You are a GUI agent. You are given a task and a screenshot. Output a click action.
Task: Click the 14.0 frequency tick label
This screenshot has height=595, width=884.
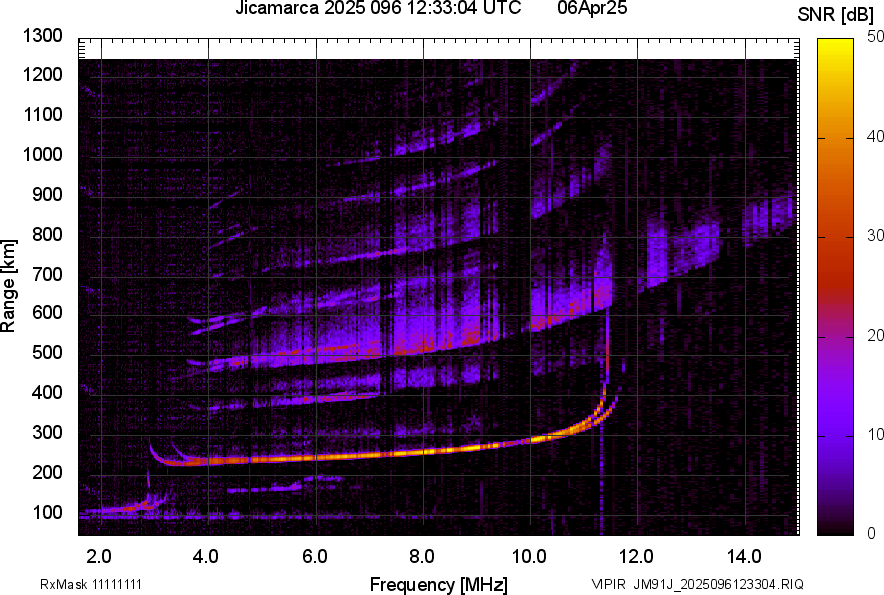click(x=744, y=557)
